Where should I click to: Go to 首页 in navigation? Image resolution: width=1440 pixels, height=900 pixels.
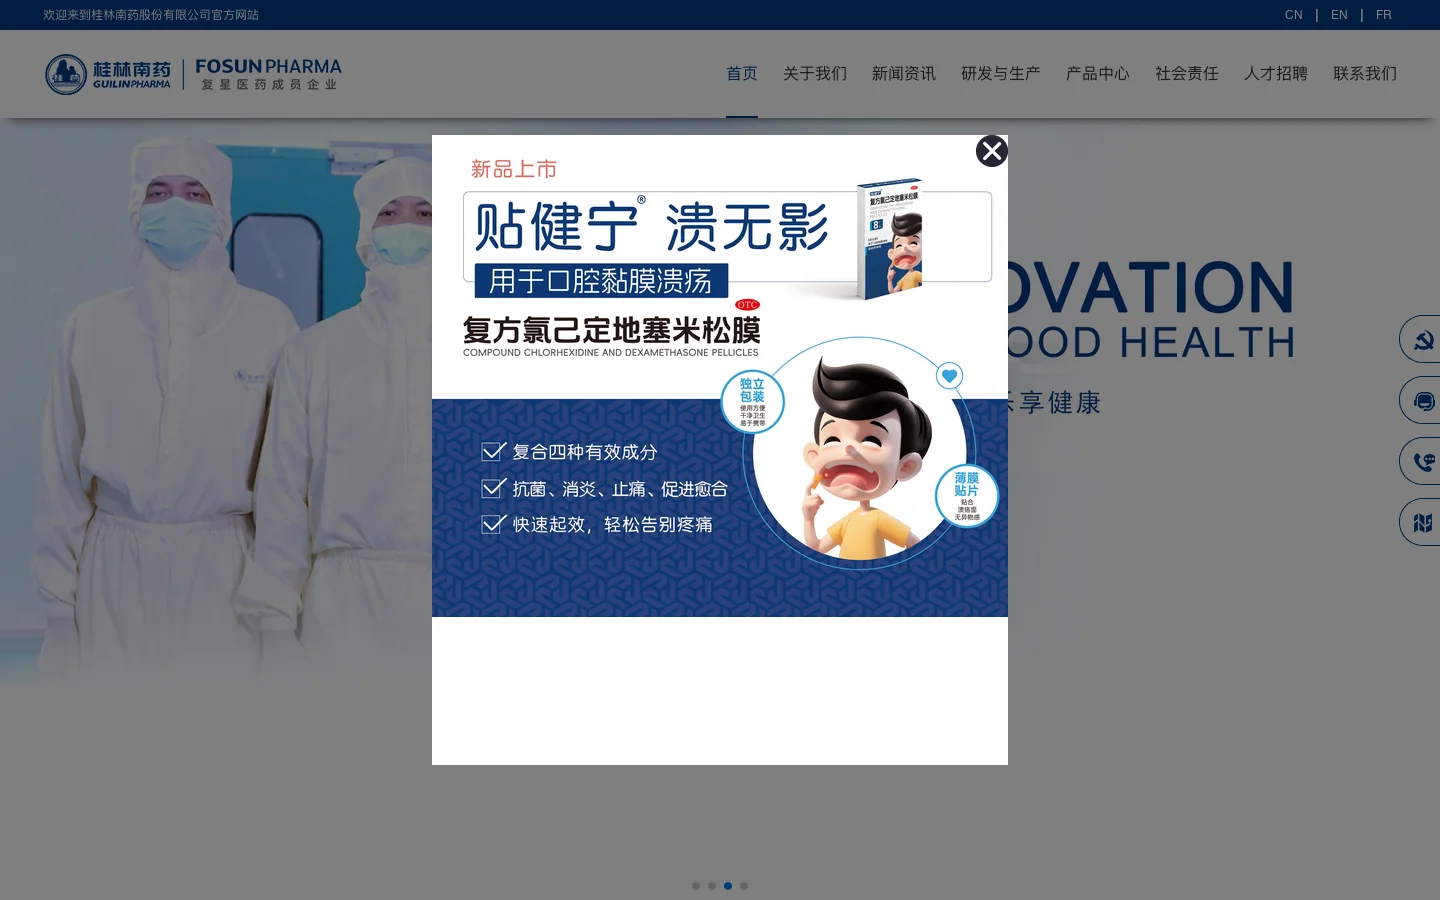[x=742, y=74]
